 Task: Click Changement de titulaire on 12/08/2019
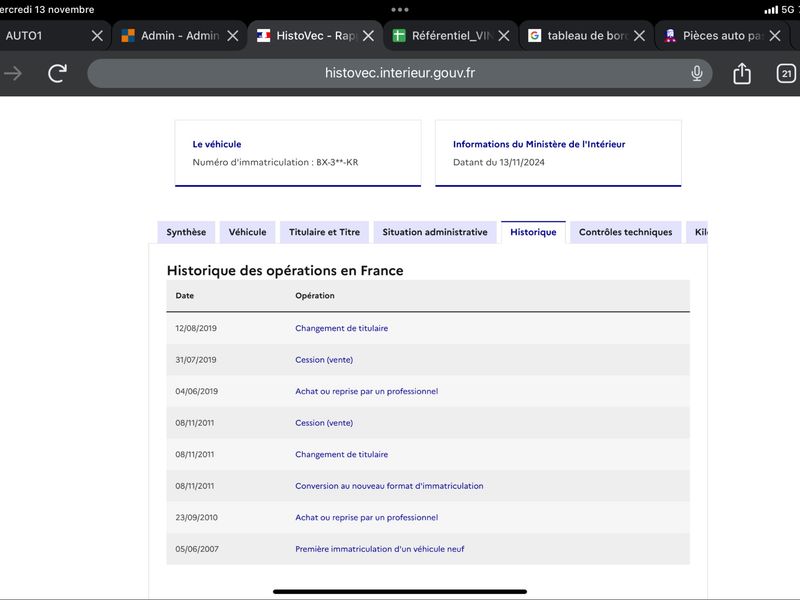[341, 328]
